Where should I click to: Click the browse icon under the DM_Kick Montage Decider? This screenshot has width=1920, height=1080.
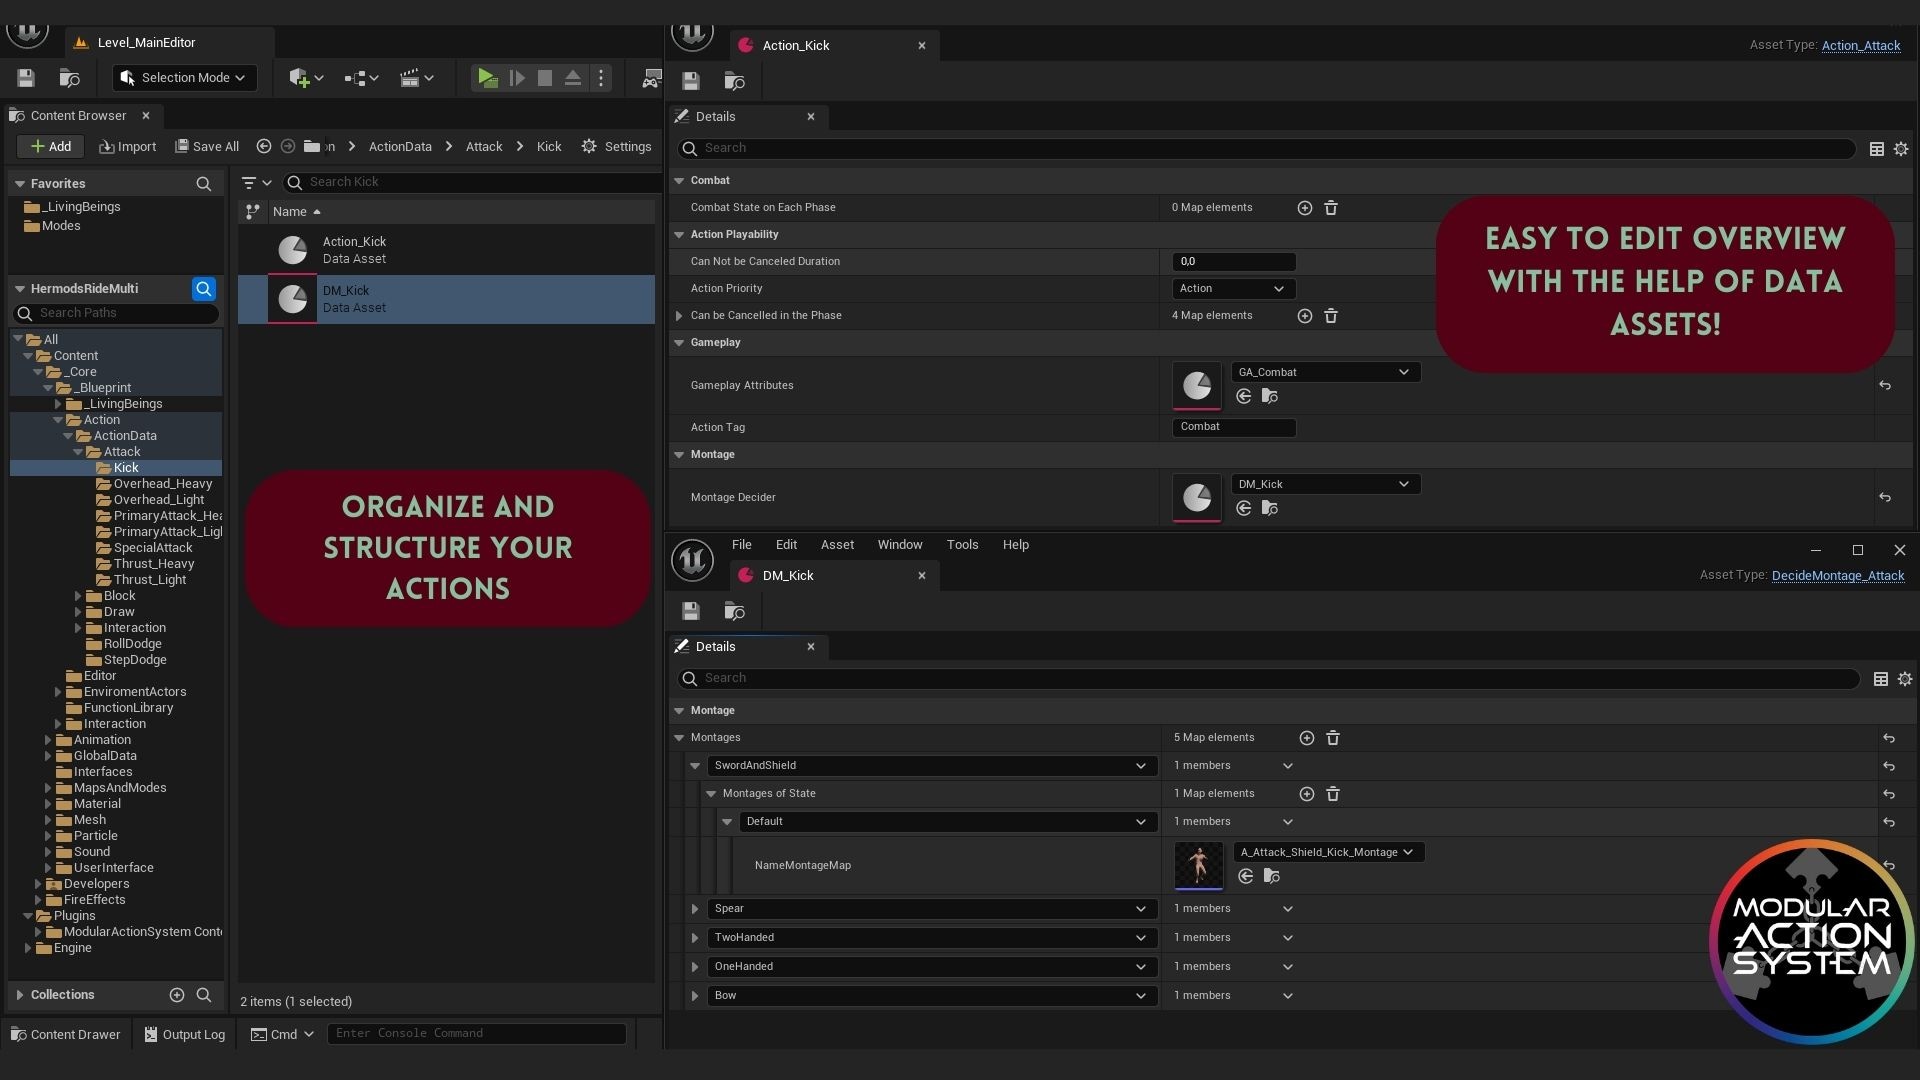click(x=1271, y=508)
